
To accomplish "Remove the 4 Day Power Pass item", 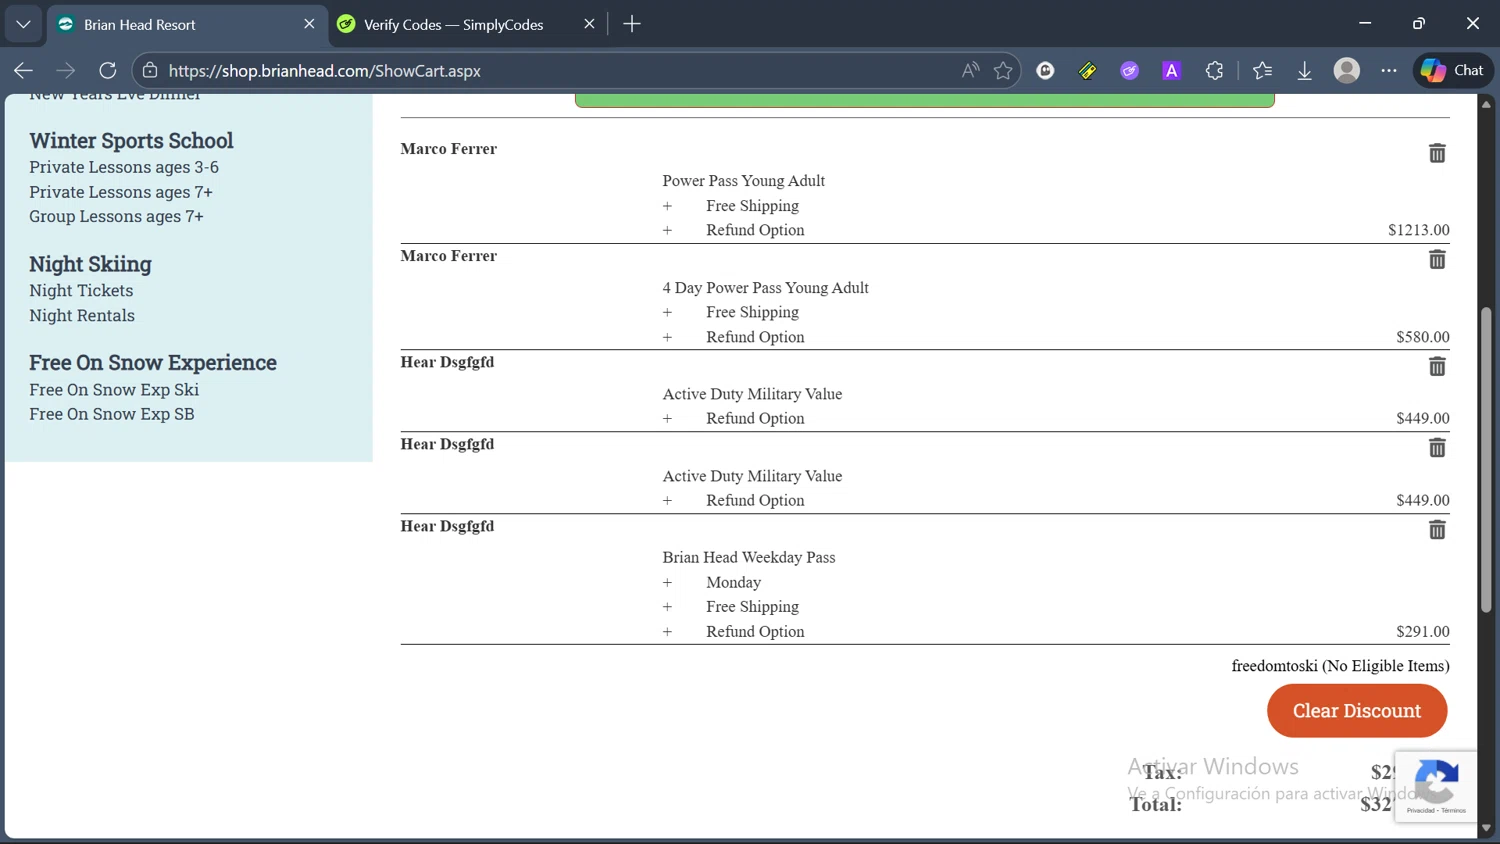I will pyautogui.click(x=1437, y=260).
